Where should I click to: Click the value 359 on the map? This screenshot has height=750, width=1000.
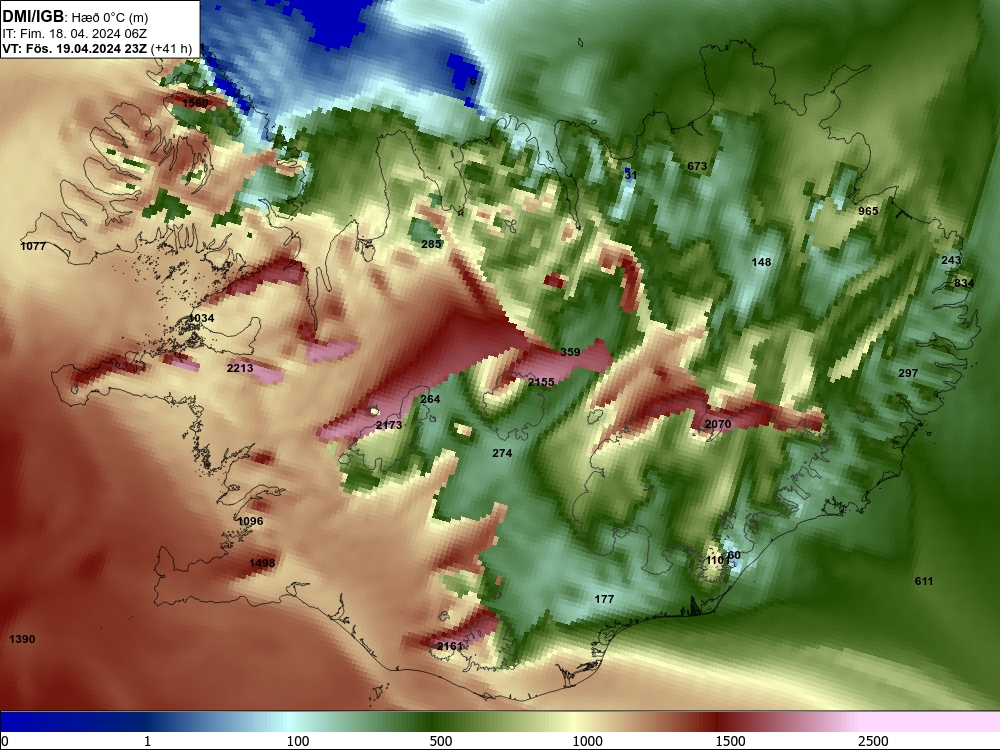pyautogui.click(x=570, y=351)
